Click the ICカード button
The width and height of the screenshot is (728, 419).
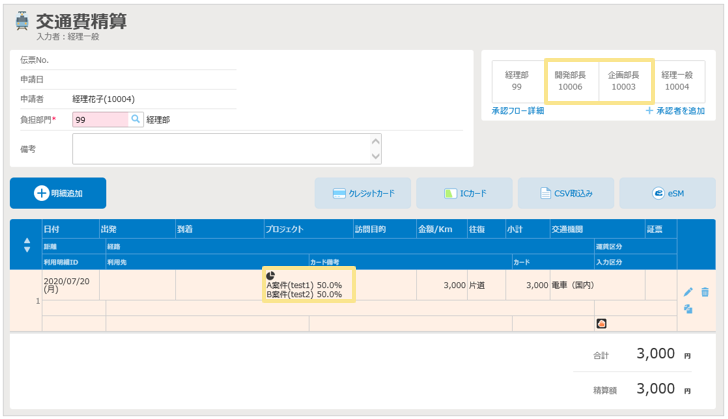coord(464,193)
